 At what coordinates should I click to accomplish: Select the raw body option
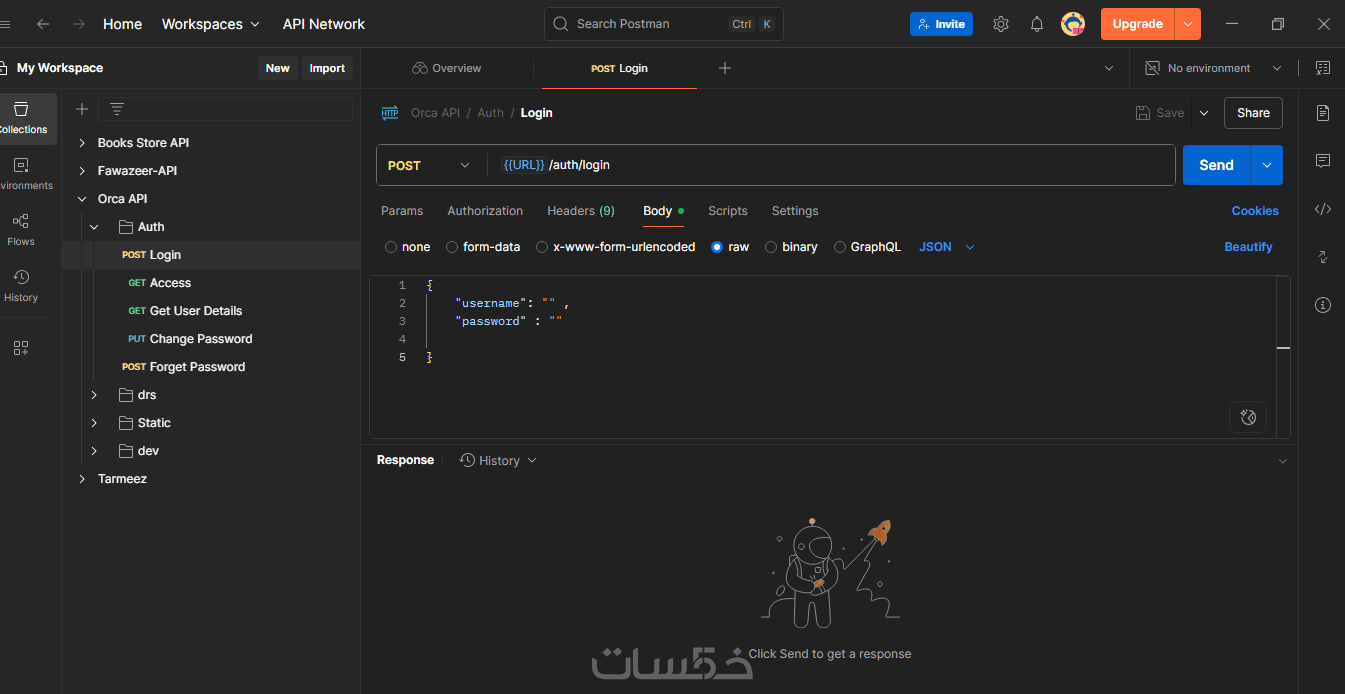717,247
